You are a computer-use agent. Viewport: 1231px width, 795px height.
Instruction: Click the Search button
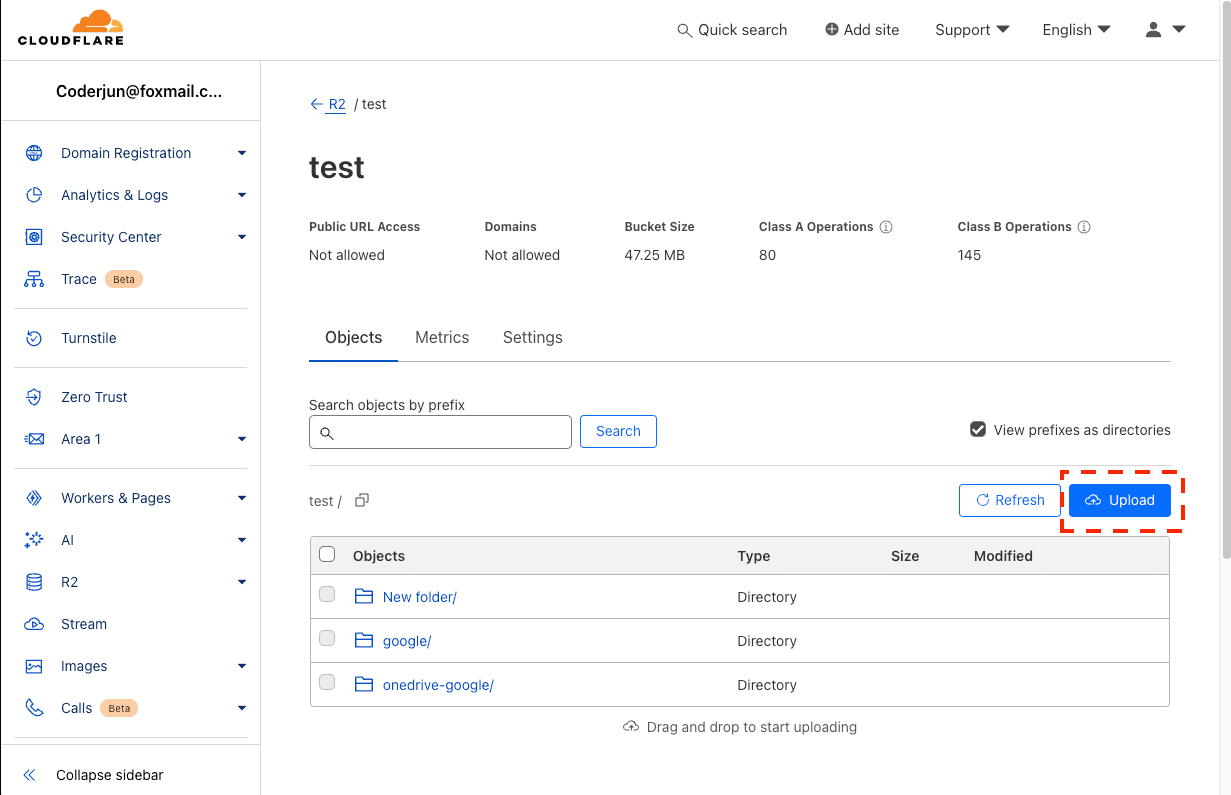tap(618, 431)
